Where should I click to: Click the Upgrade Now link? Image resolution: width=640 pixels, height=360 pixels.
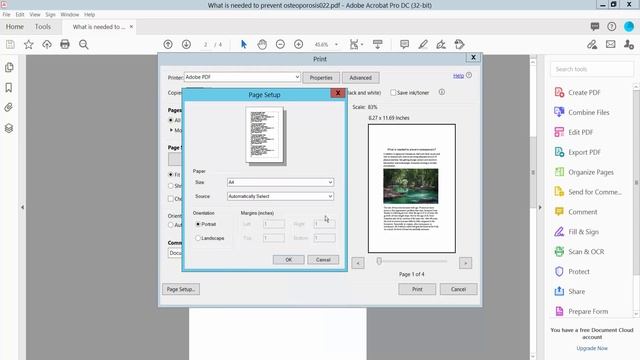[x=592, y=348]
